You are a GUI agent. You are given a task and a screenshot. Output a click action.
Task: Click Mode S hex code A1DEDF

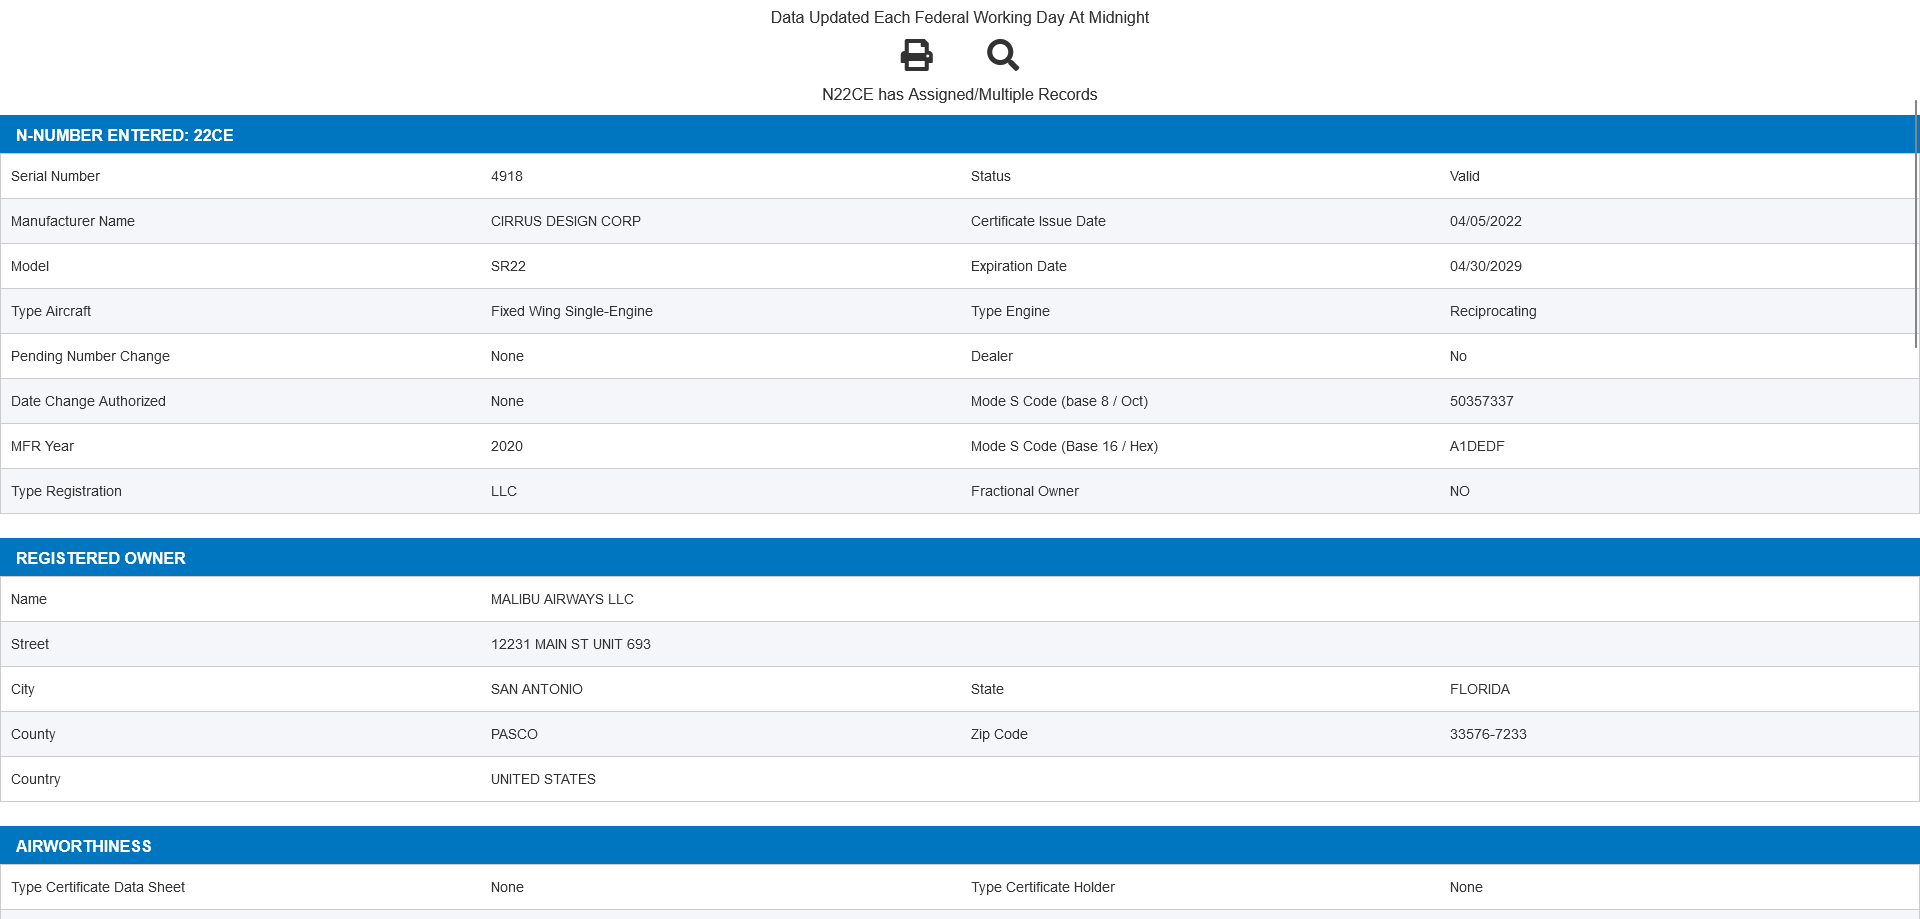(x=1477, y=446)
